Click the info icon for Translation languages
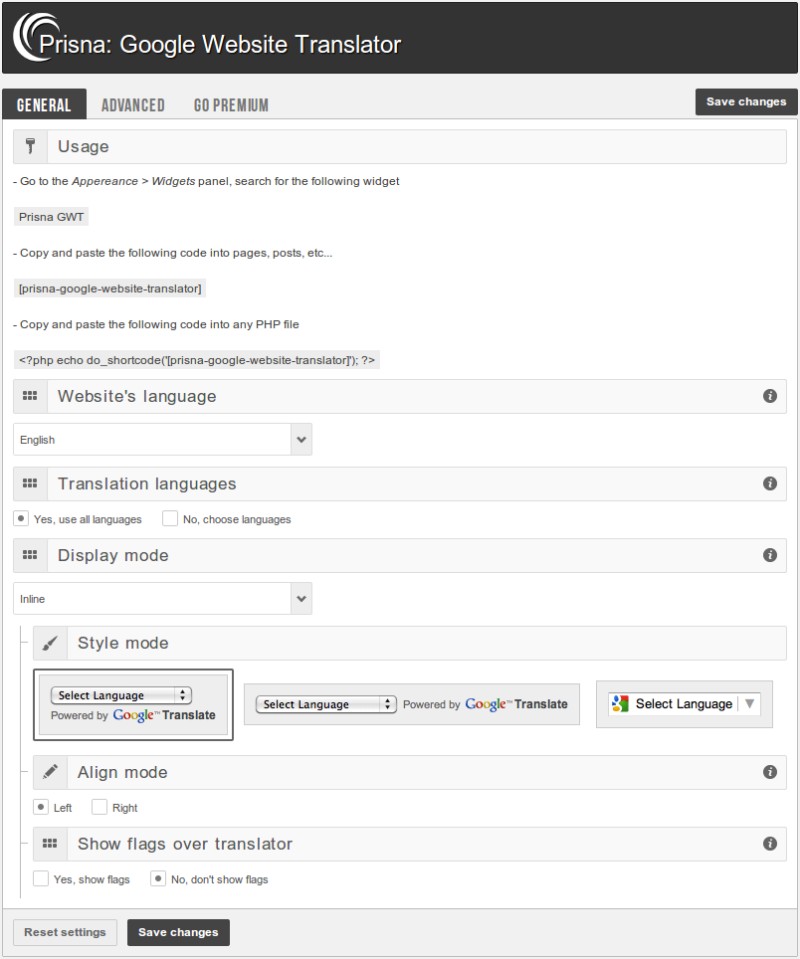The height and width of the screenshot is (959, 800). pyautogui.click(x=770, y=483)
